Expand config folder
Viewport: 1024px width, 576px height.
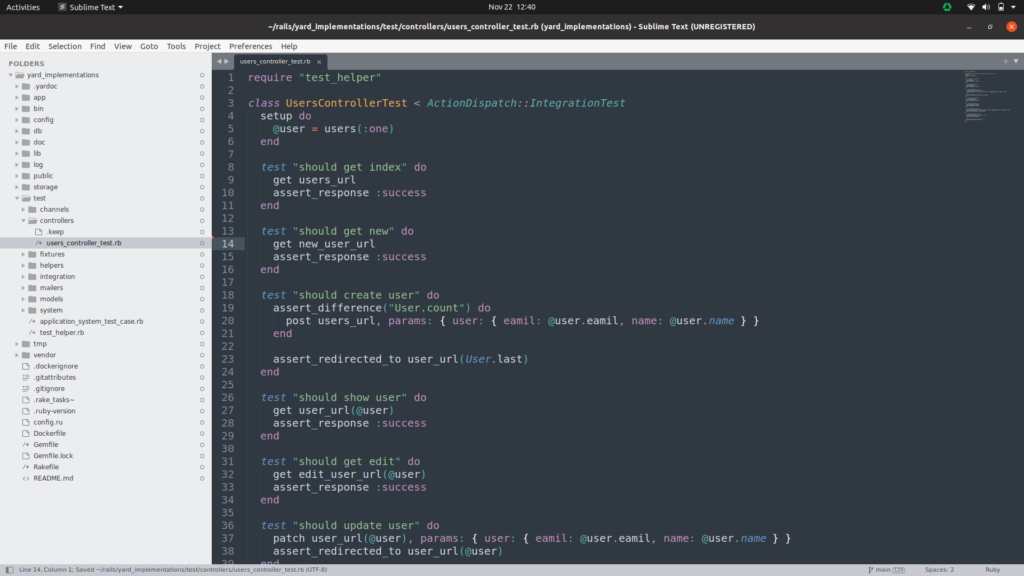coord(17,120)
